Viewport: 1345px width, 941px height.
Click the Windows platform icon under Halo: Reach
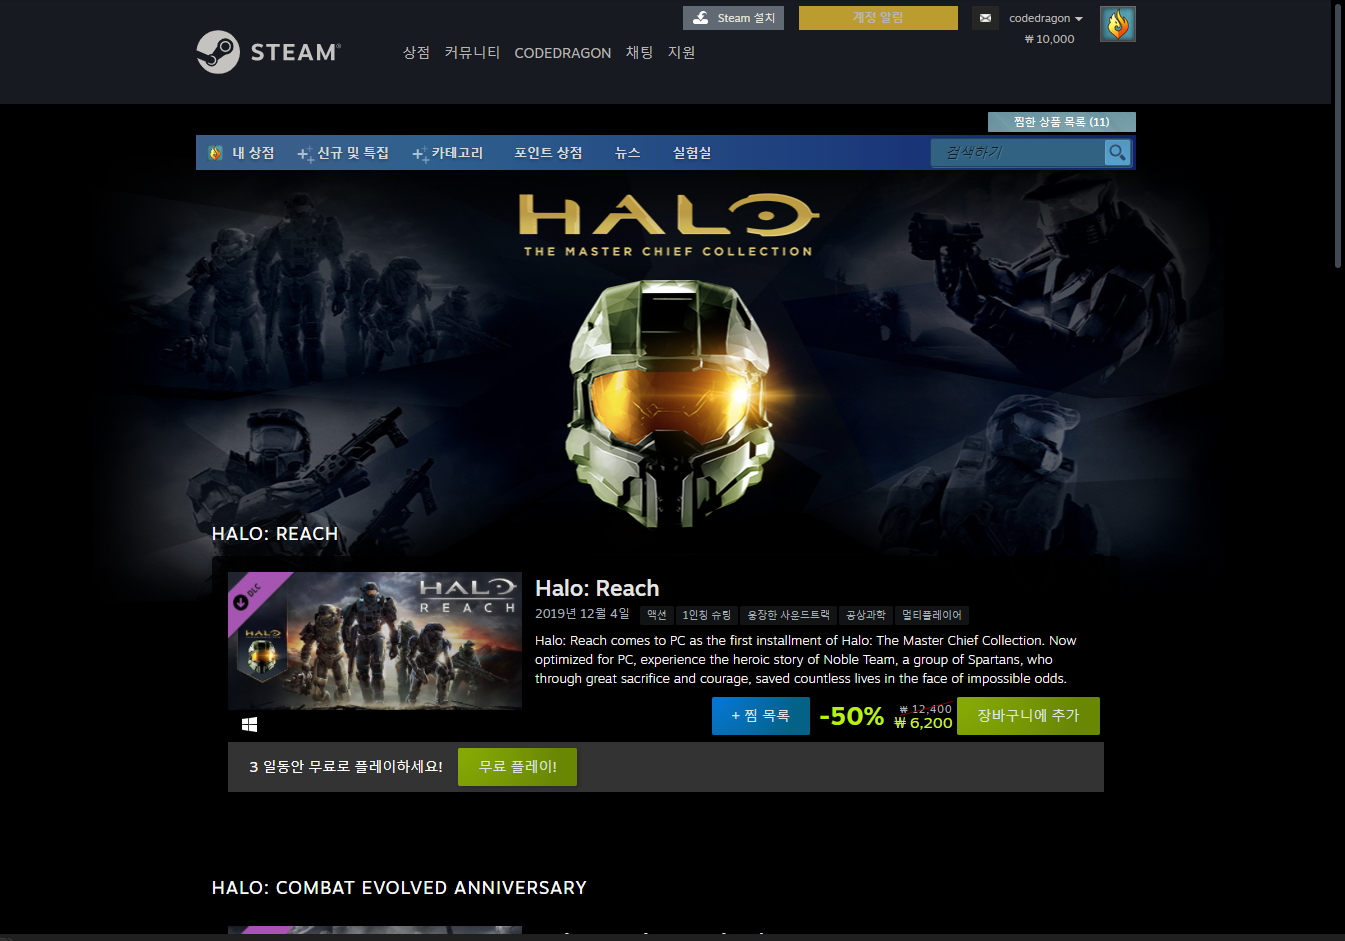click(250, 724)
